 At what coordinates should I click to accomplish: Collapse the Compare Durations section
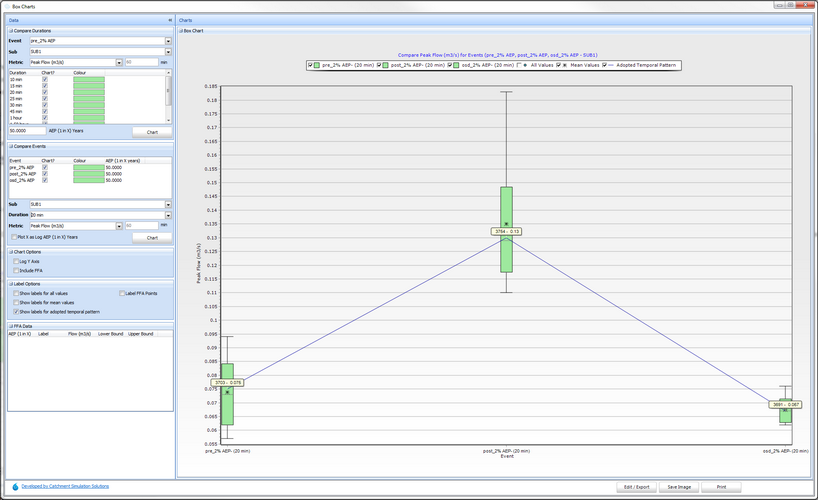coord(10,31)
